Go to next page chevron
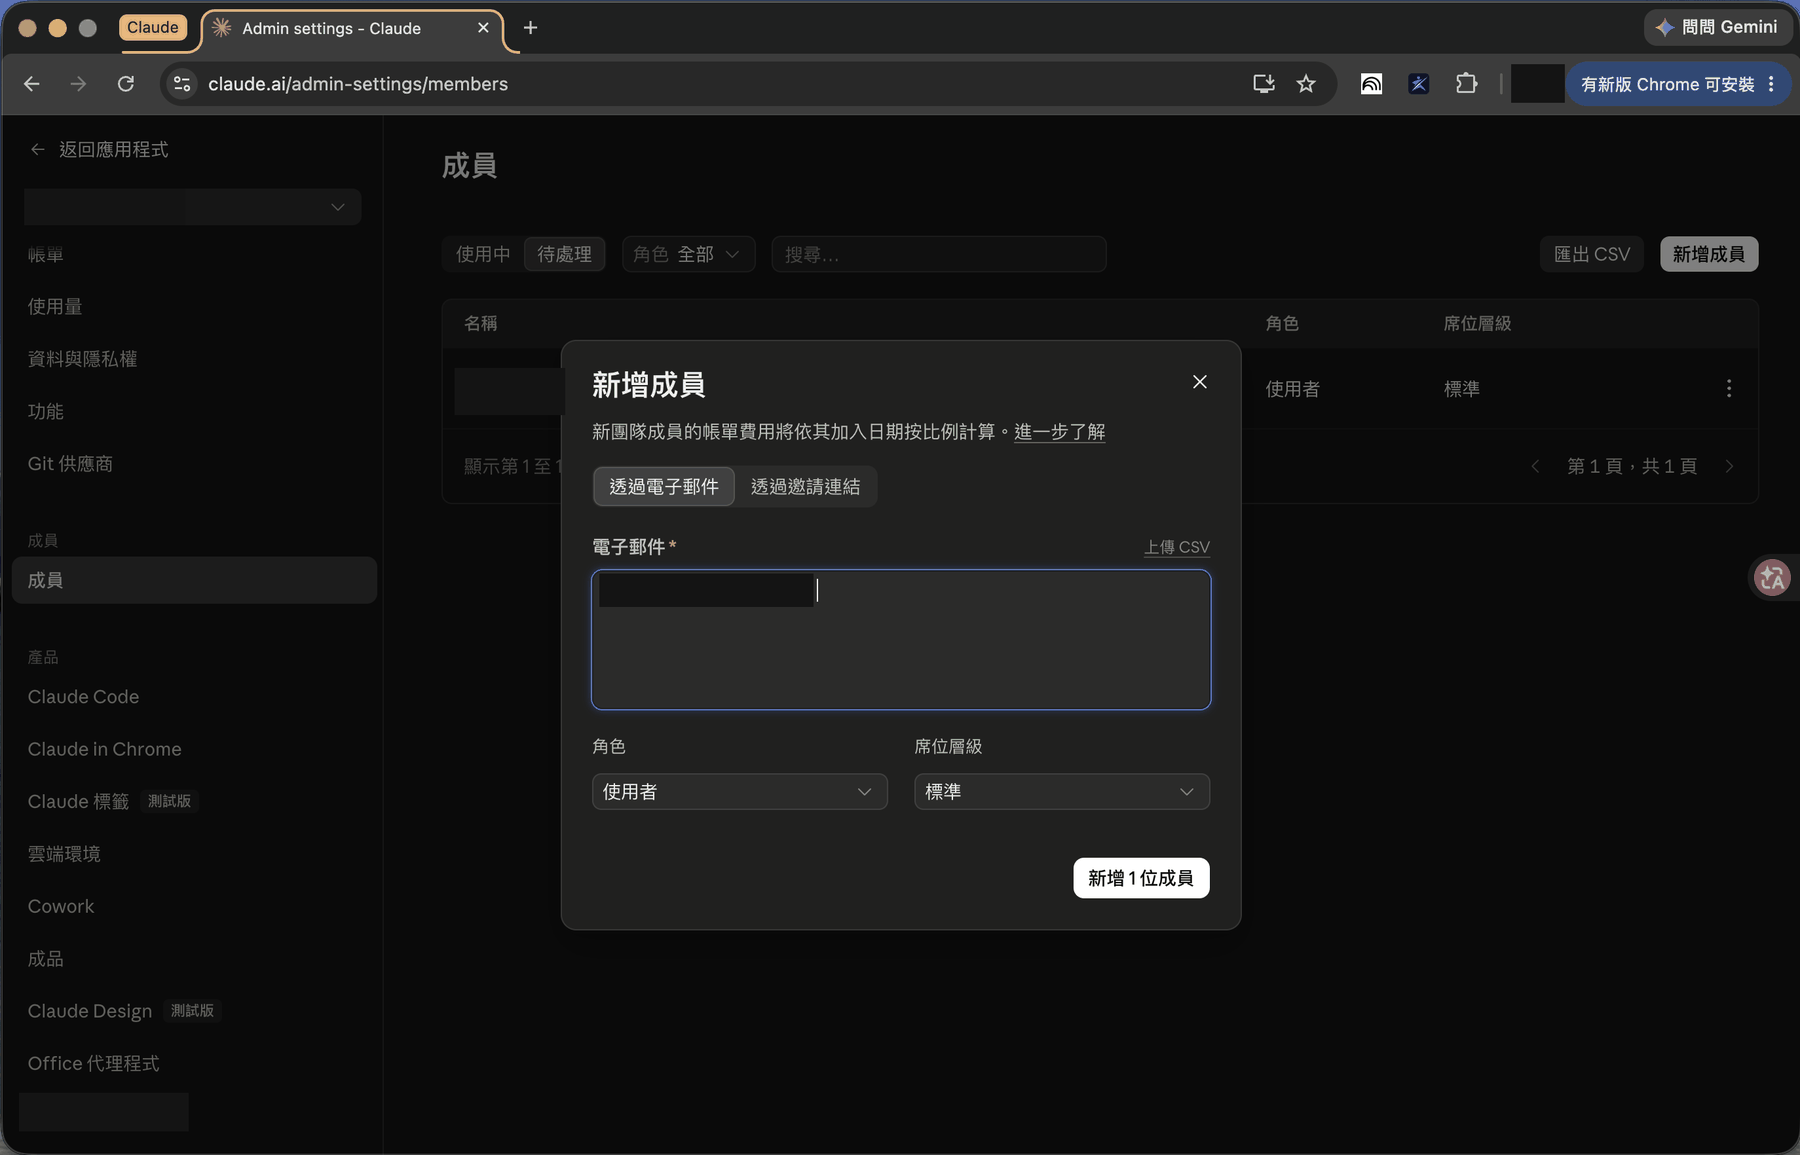This screenshot has width=1800, height=1155. pos(1729,466)
